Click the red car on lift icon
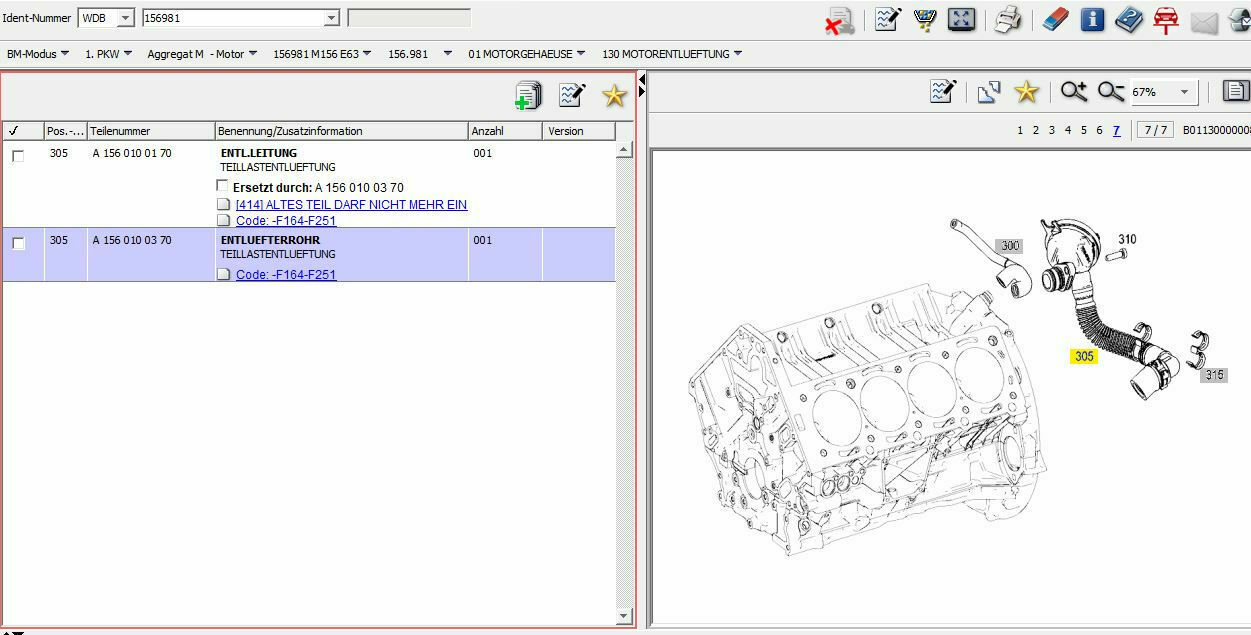 point(1165,19)
